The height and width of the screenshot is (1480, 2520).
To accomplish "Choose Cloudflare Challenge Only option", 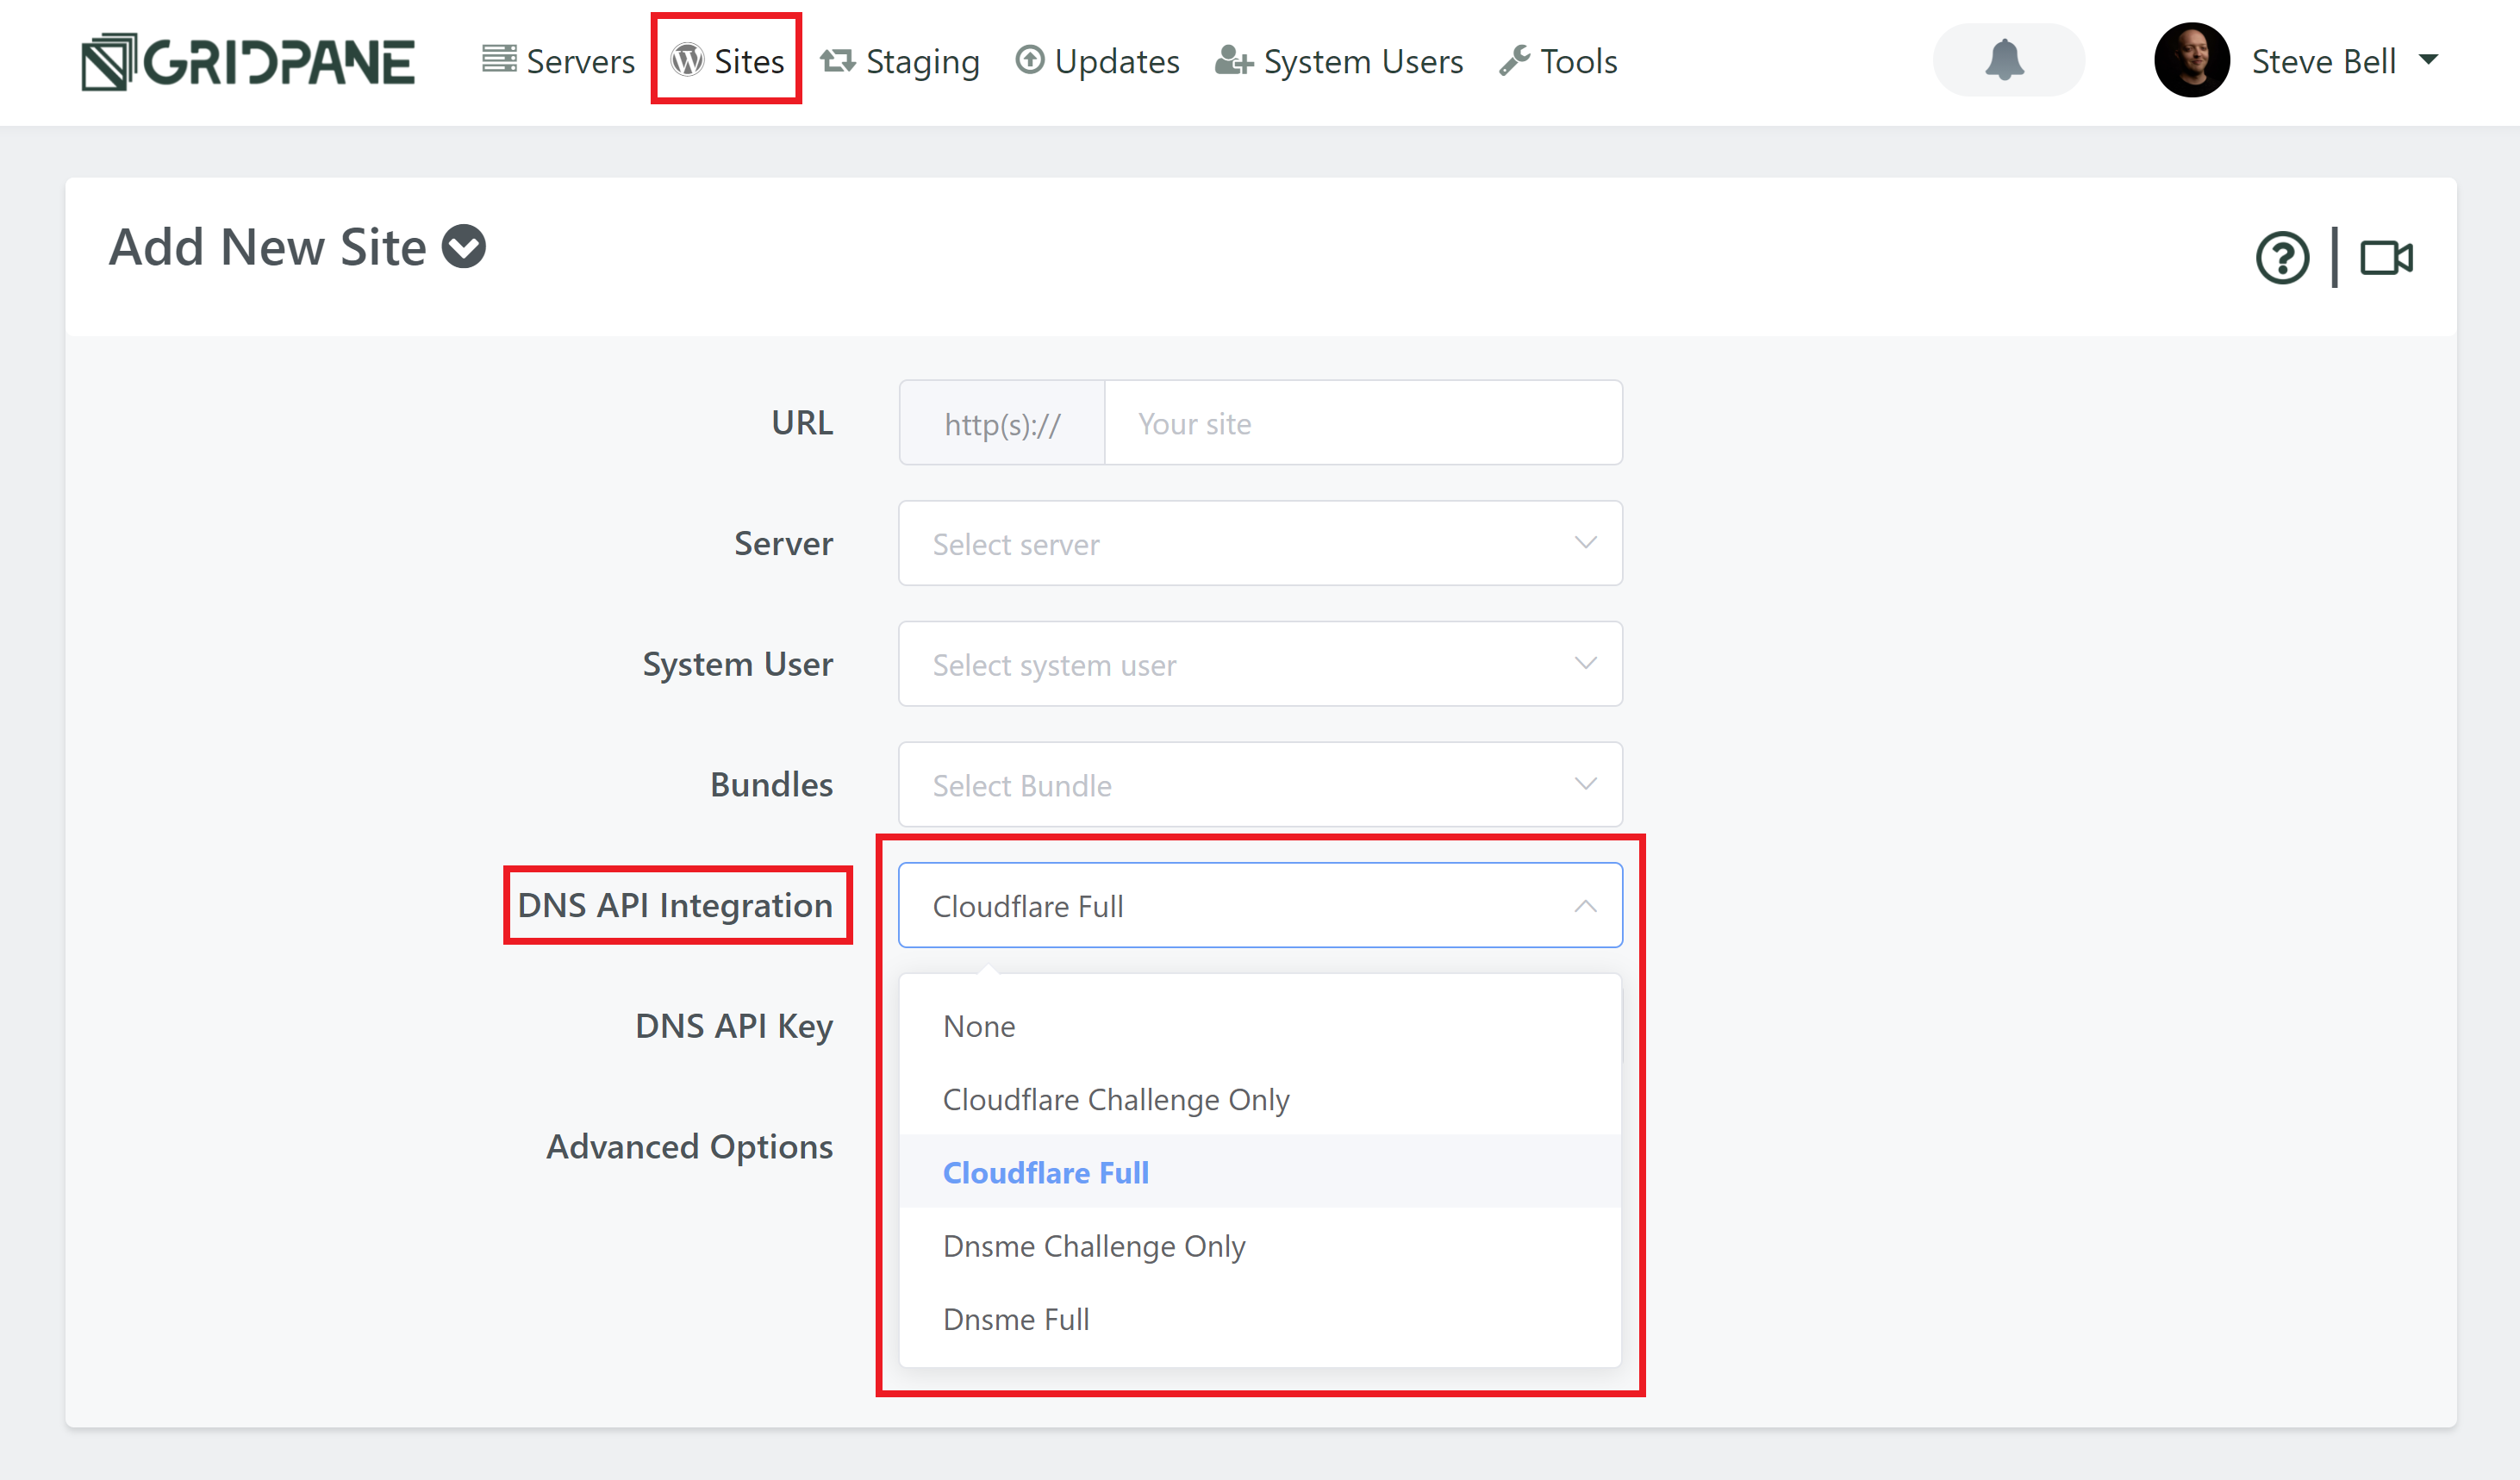I will point(1260,1099).
